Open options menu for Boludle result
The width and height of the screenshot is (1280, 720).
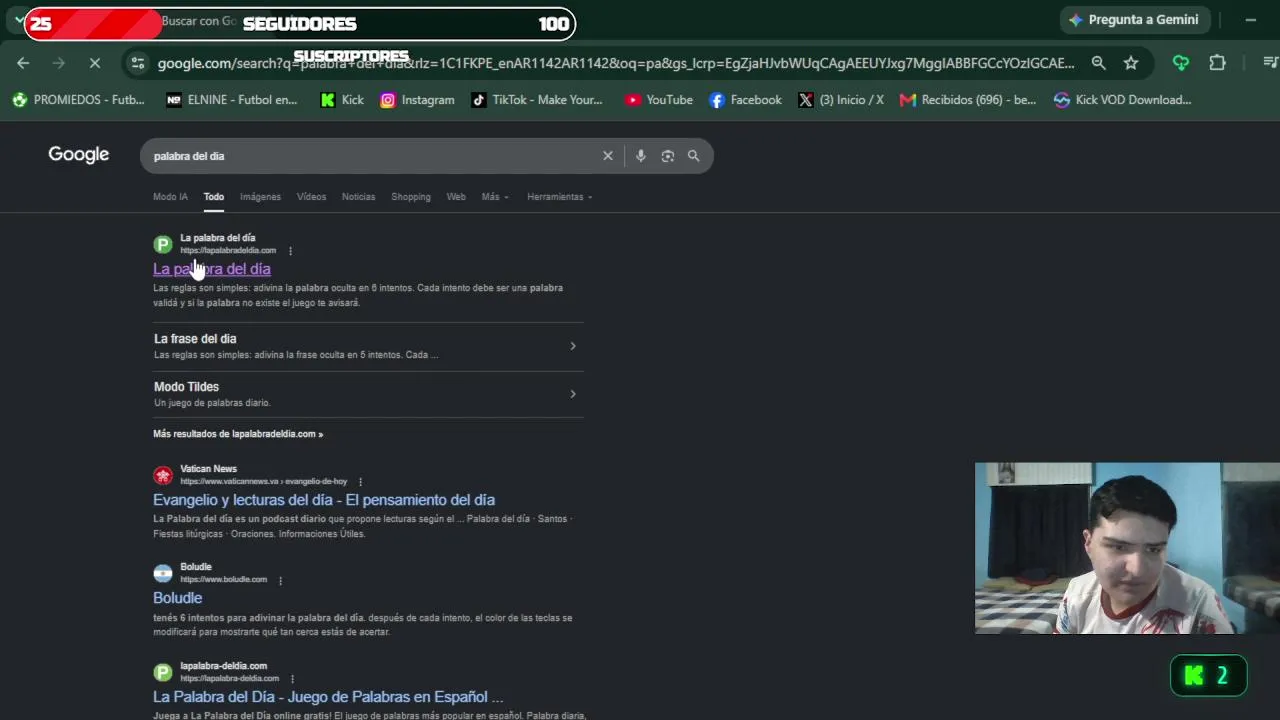280,580
